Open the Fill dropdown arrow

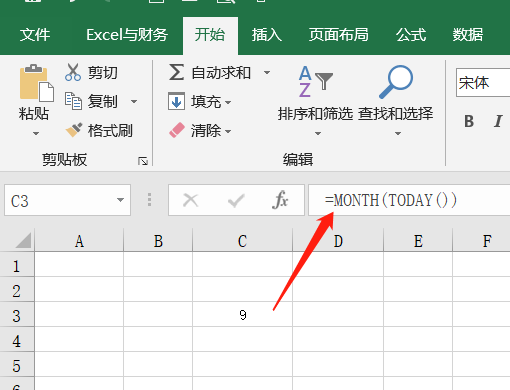pos(228,102)
